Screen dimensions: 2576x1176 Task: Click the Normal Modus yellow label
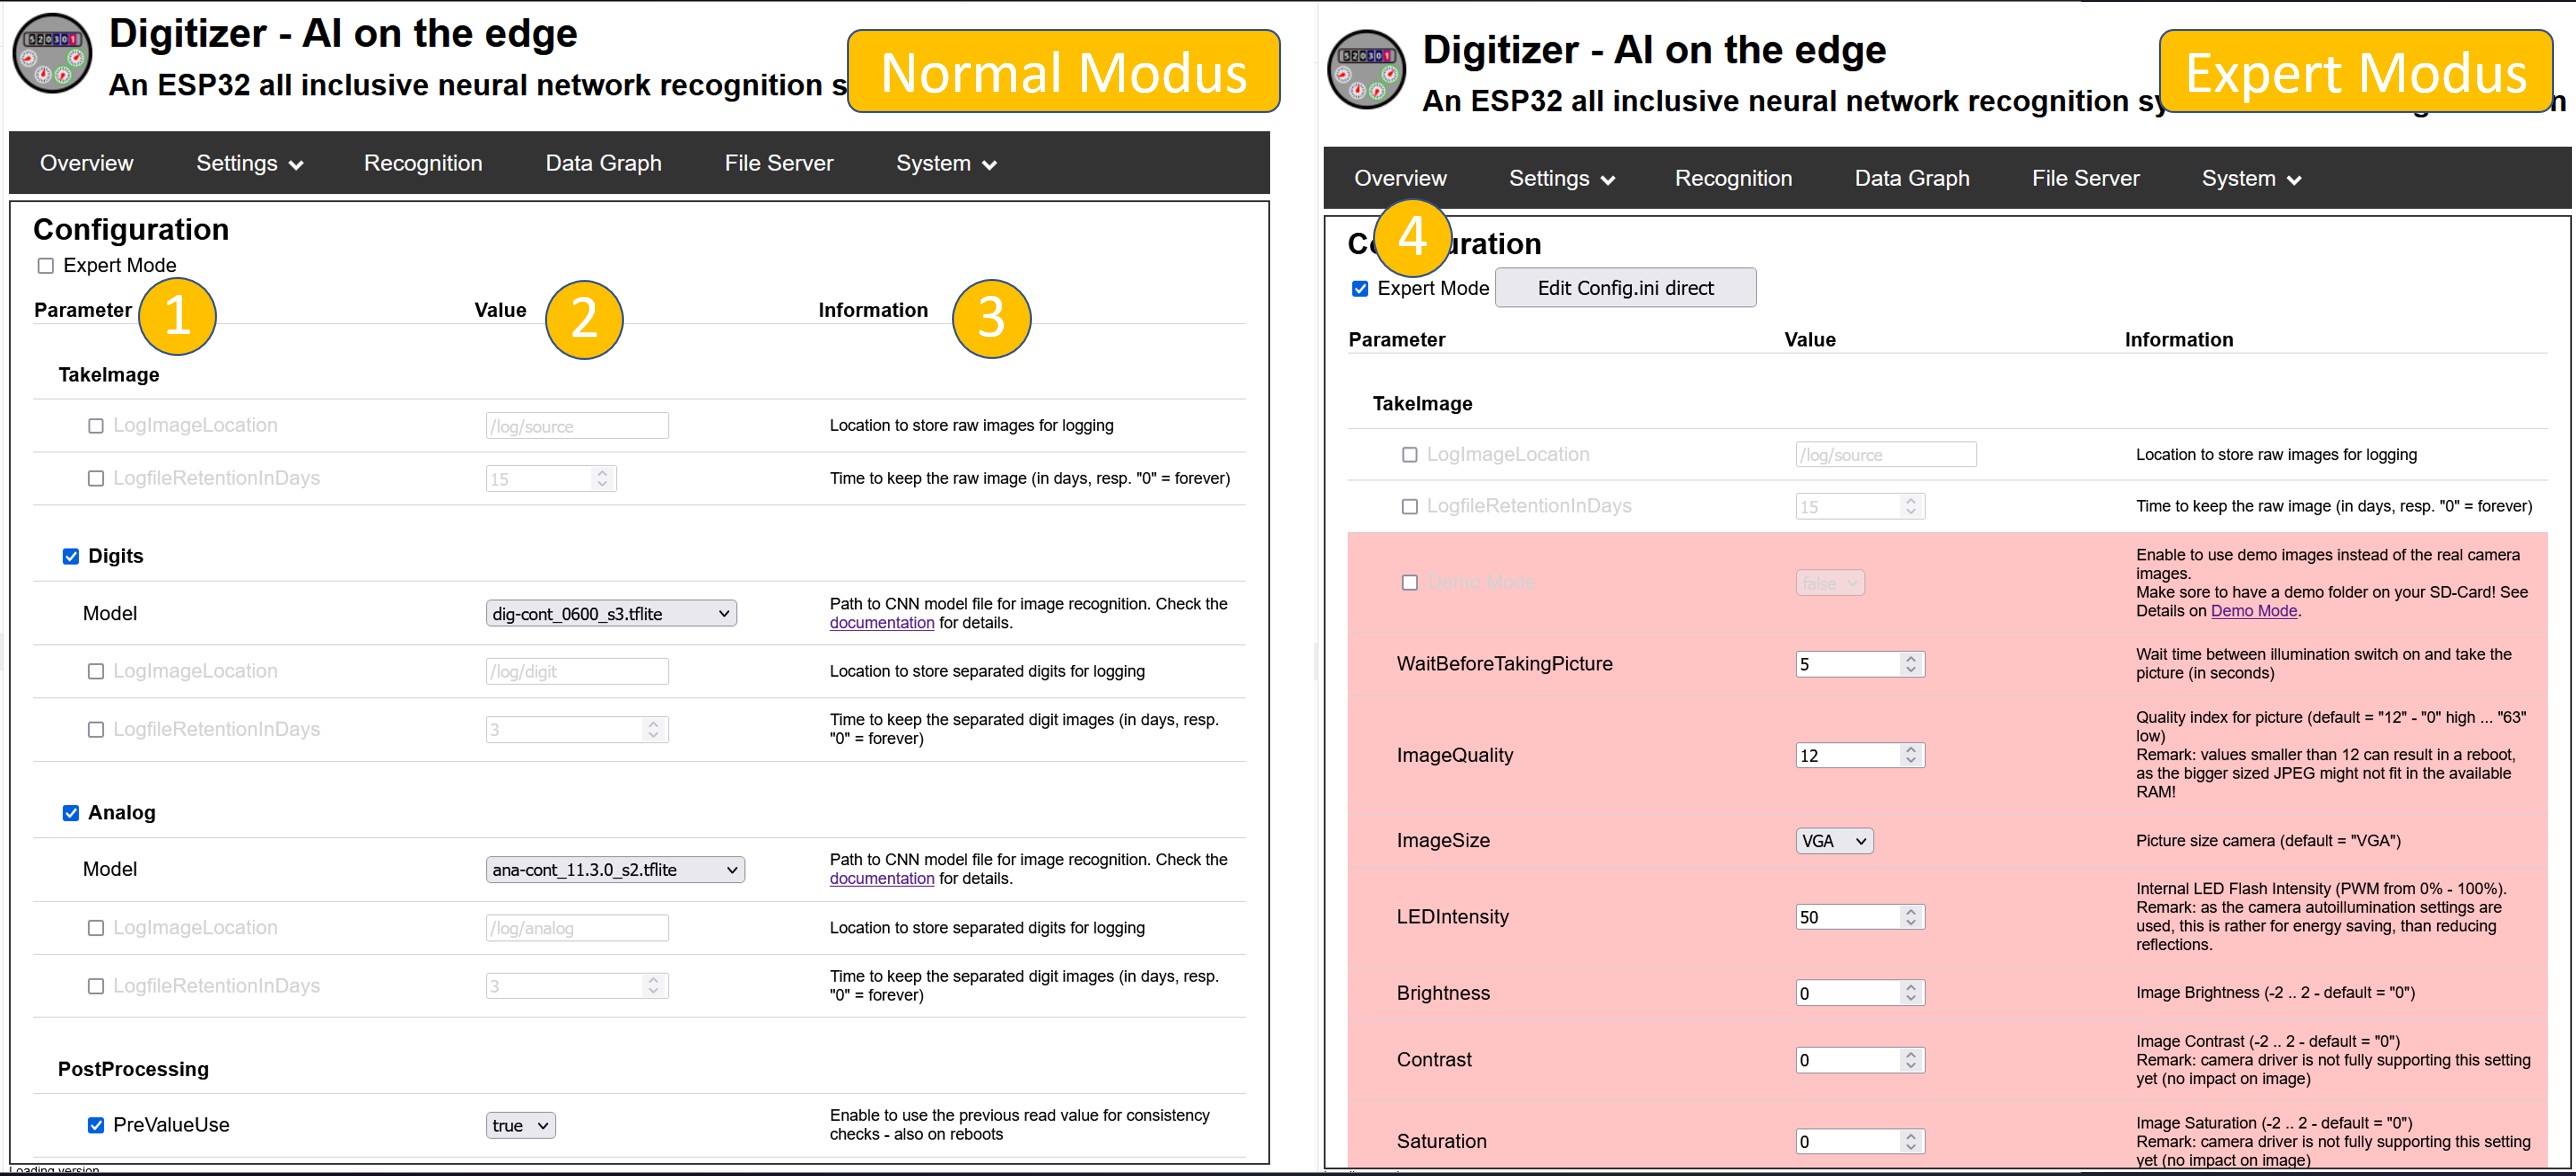tap(1063, 72)
